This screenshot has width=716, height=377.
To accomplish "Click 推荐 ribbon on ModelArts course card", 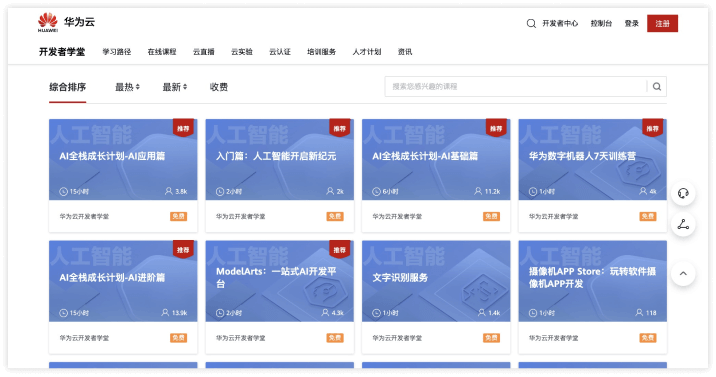I will tap(340, 249).
